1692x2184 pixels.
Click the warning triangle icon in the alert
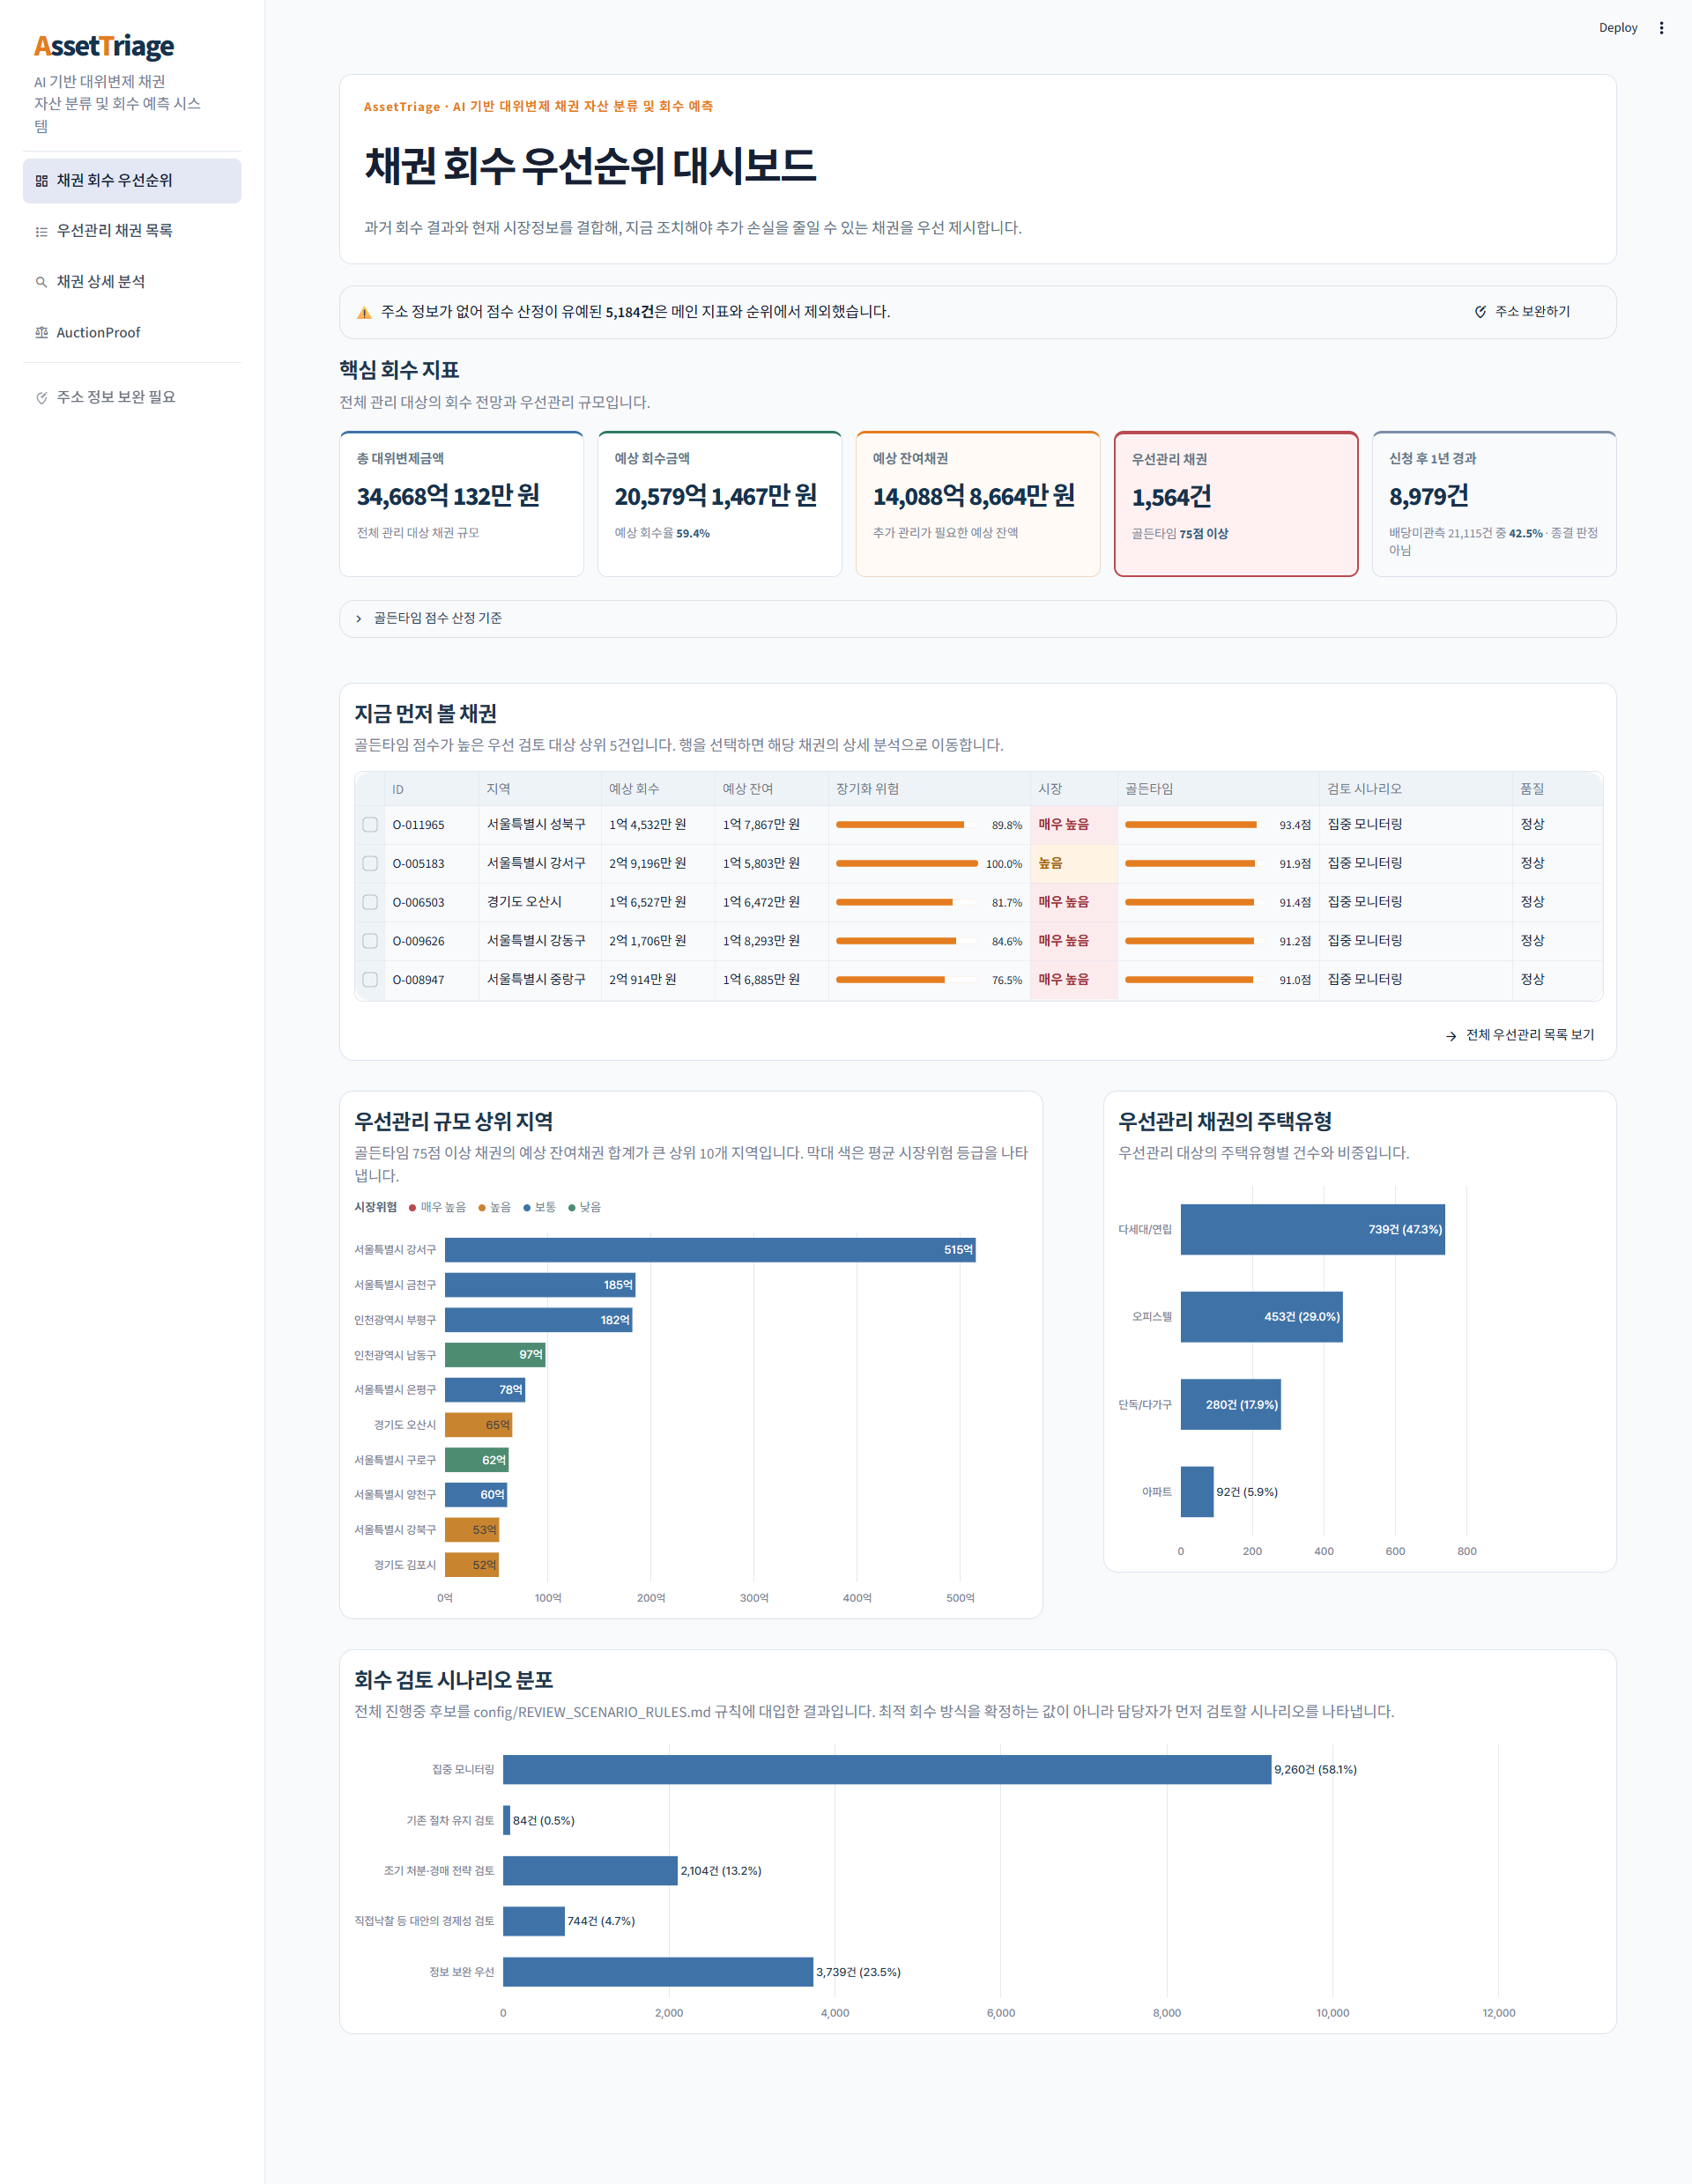pyautogui.click(x=364, y=313)
